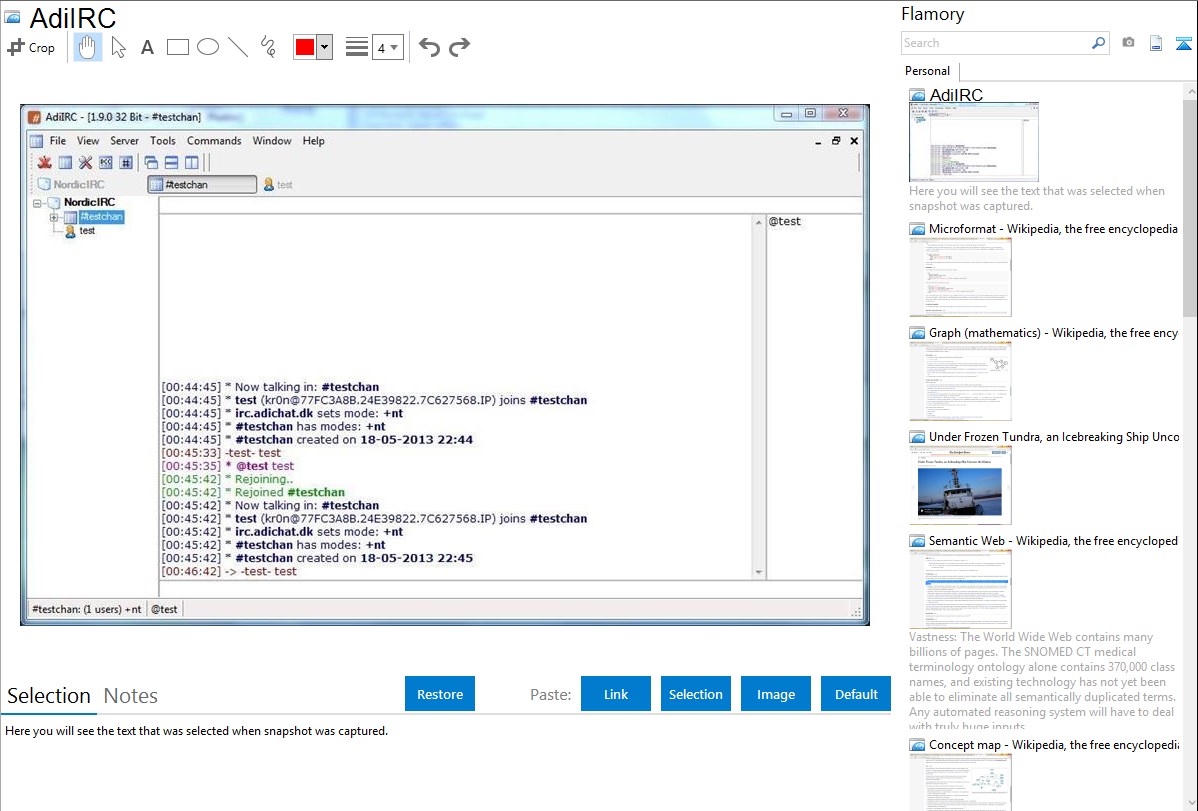1198x811 pixels.
Task: Click the Paste Link button
Action: [616, 694]
